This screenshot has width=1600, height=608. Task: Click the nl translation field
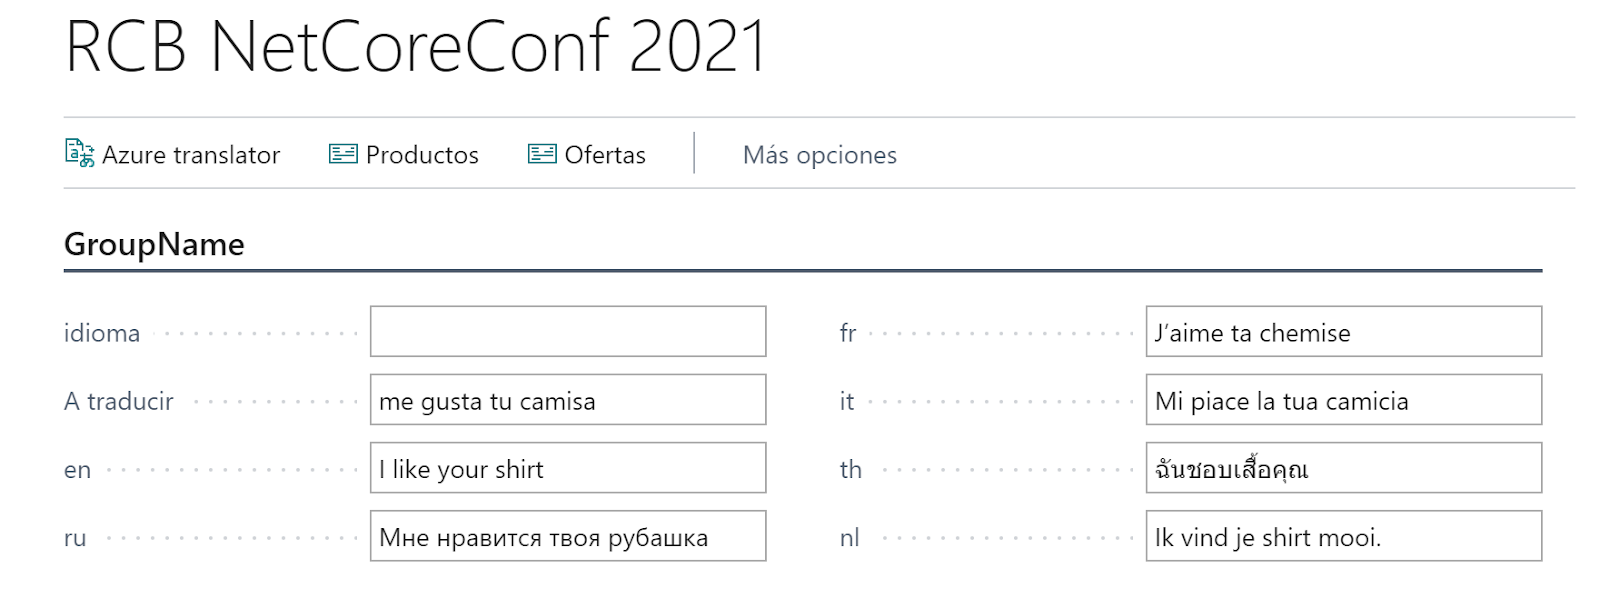[1344, 536]
